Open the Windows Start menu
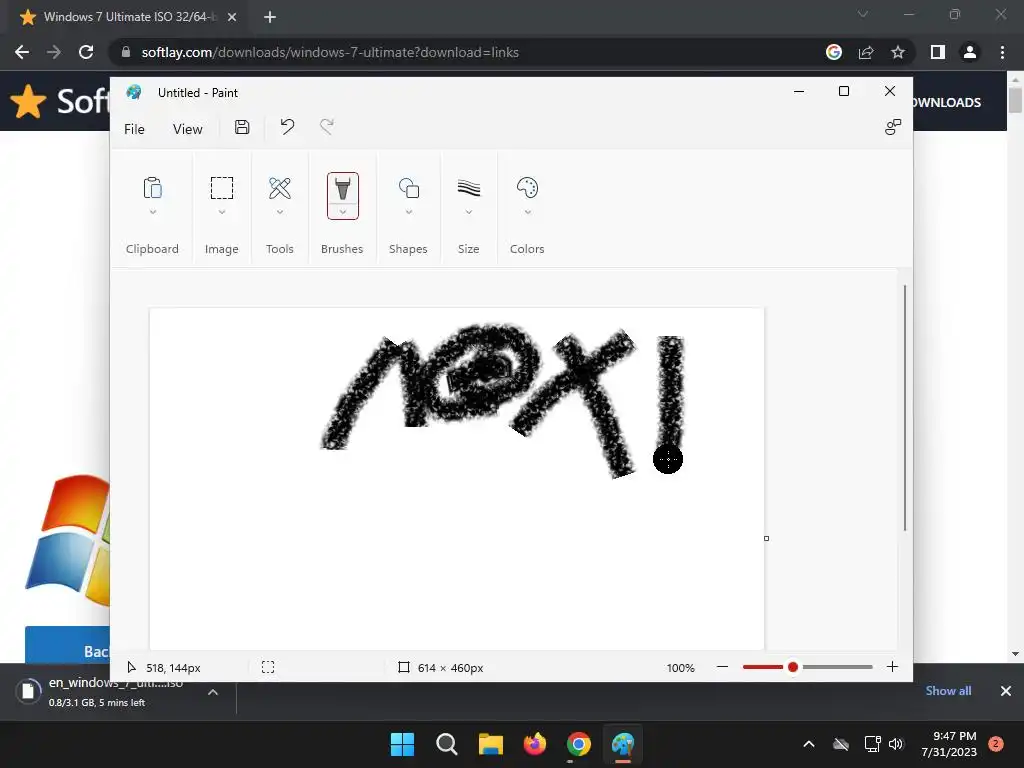1024x768 pixels. [x=402, y=744]
